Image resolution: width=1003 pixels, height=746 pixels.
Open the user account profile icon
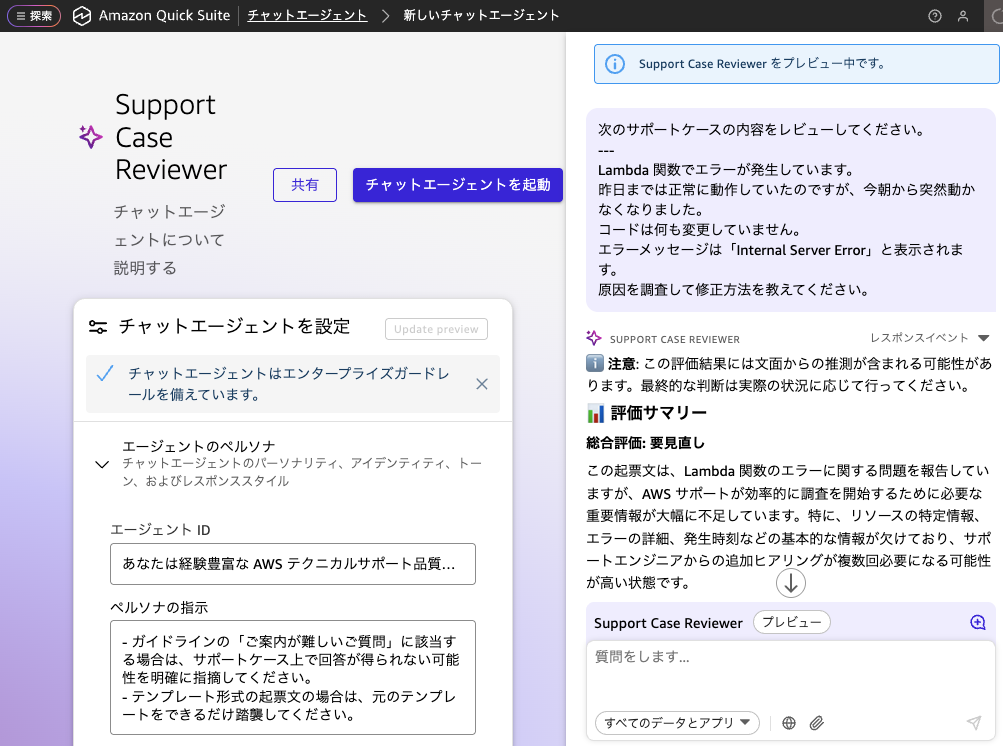coord(963,16)
